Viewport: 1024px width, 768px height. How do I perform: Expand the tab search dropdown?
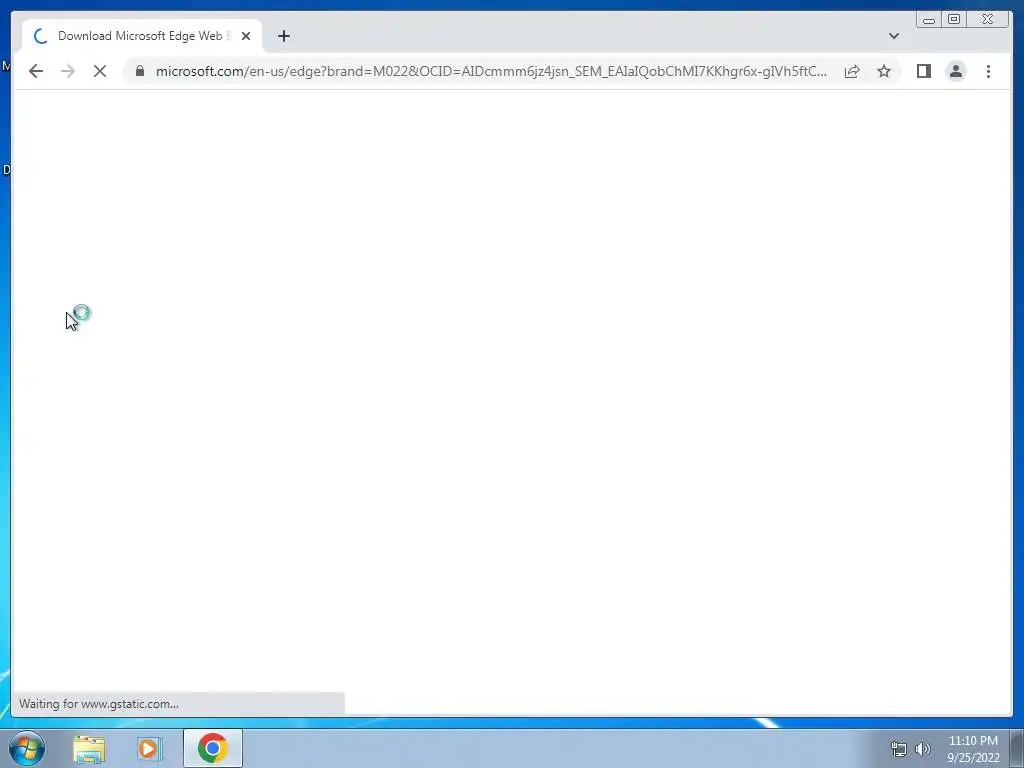893,36
